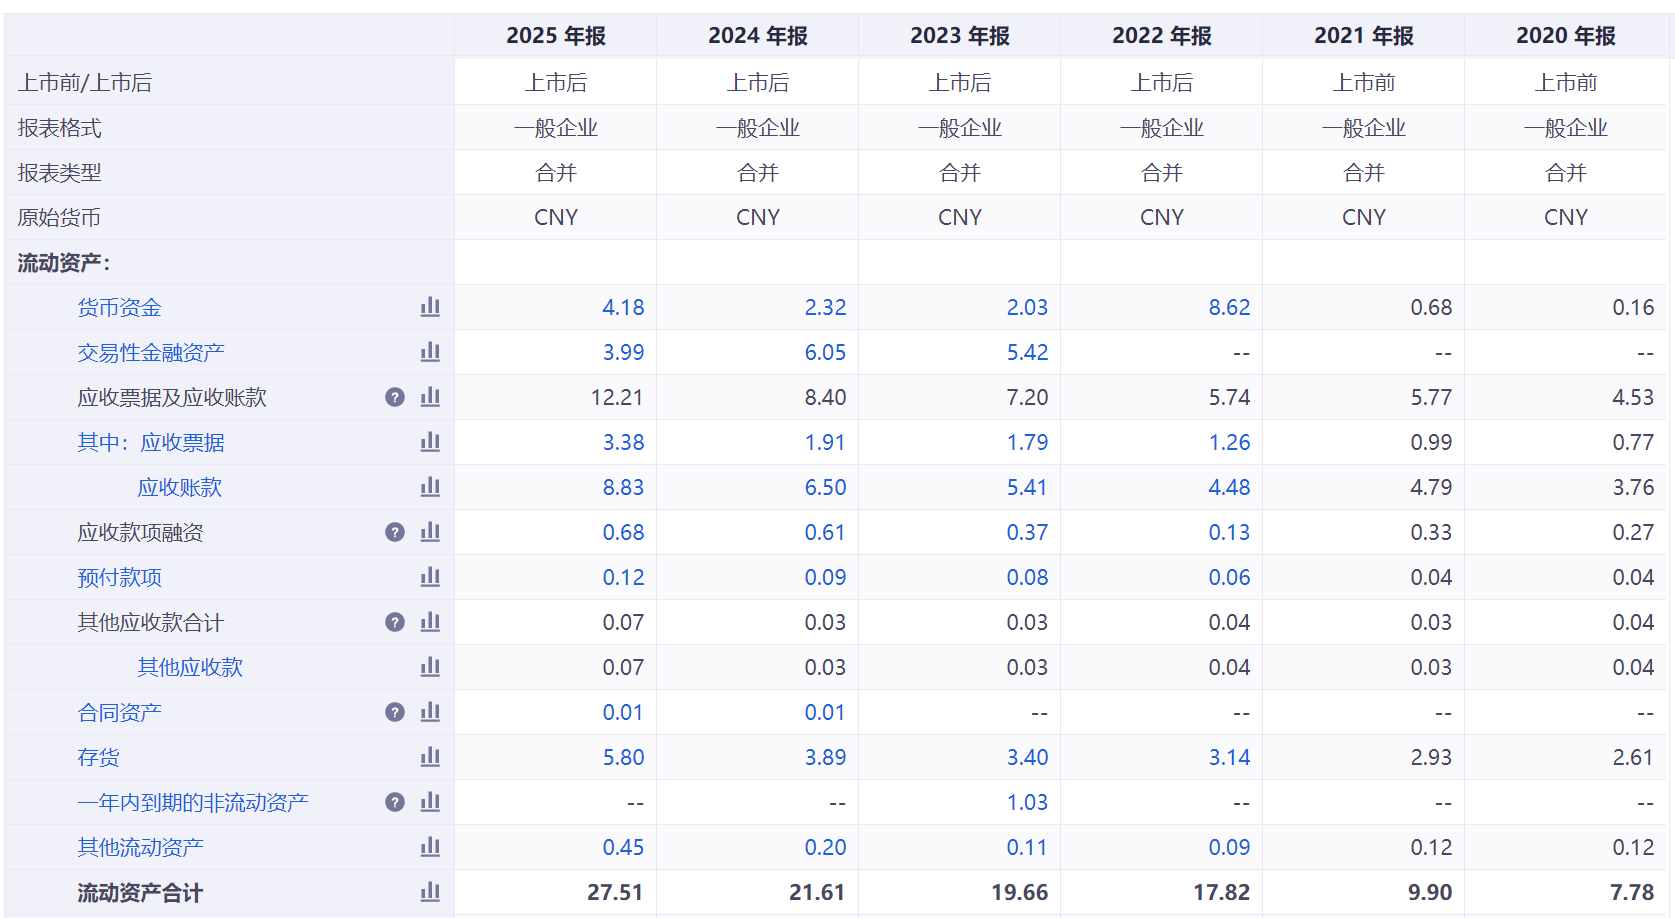Show bar chart for 存货 row
The height and width of the screenshot is (918, 1675).
click(430, 757)
